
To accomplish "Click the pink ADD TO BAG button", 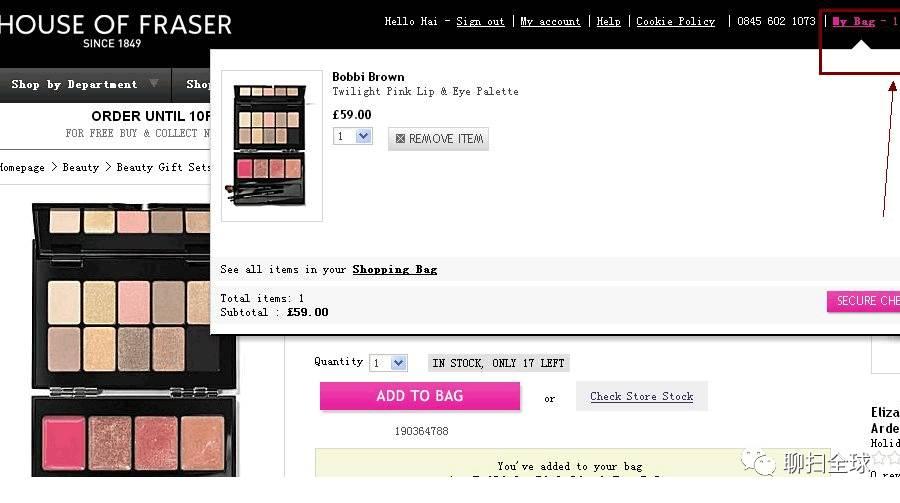I will pos(420,396).
